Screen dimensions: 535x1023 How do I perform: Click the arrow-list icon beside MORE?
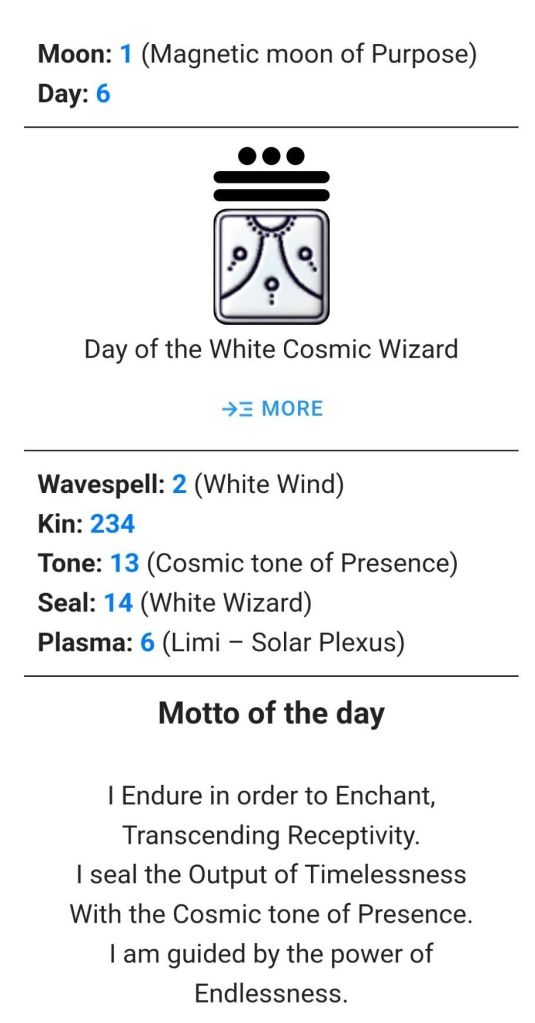[x=237, y=409]
